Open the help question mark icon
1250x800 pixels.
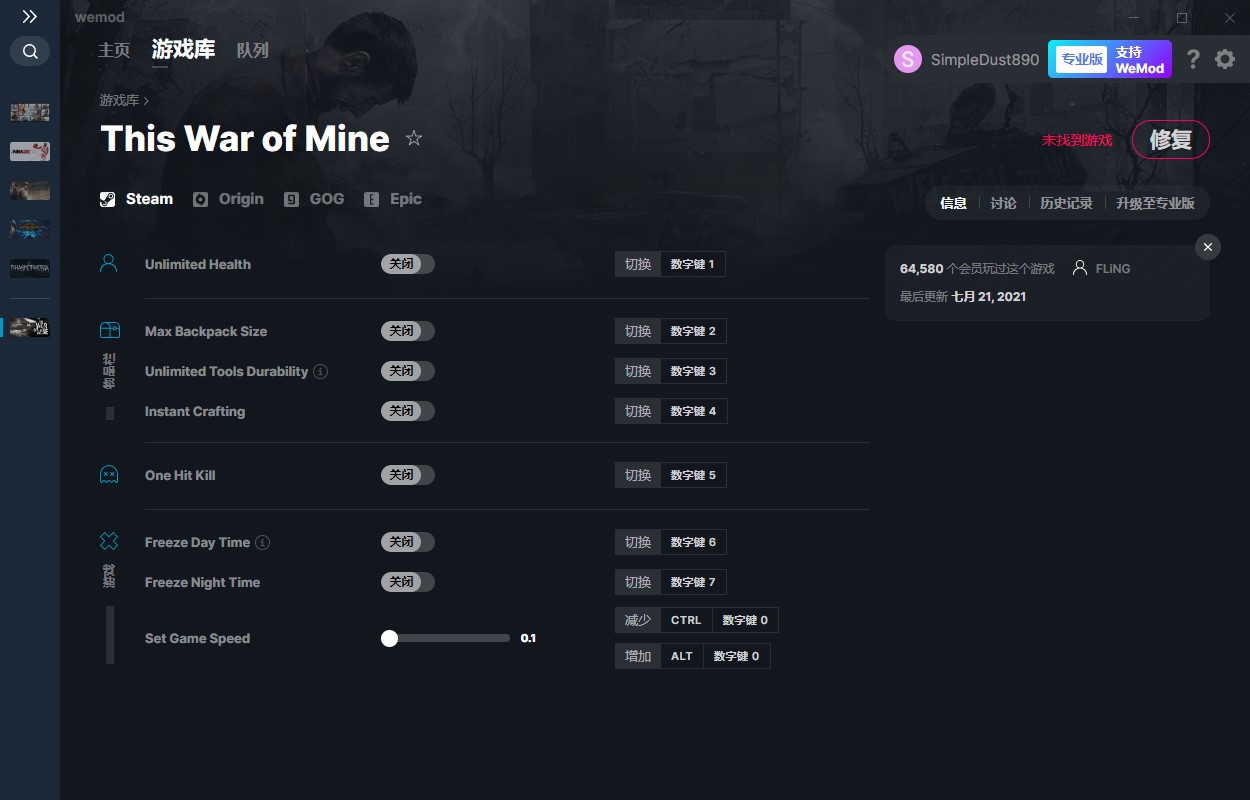(1193, 59)
